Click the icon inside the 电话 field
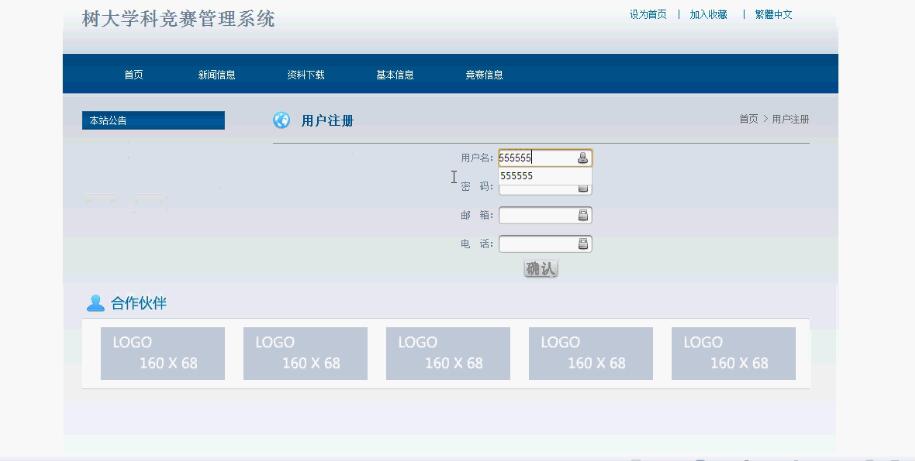This screenshot has width=915, height=461. coord(582,243)
